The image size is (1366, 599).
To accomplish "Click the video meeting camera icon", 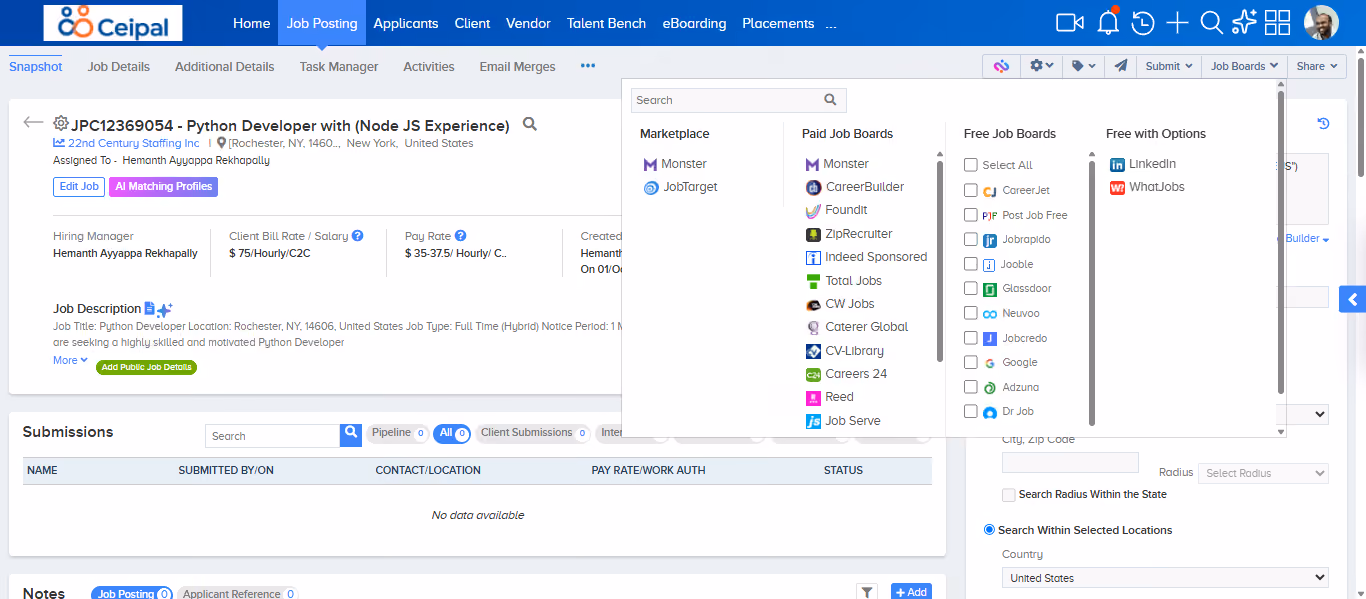I will [1070, 22].
